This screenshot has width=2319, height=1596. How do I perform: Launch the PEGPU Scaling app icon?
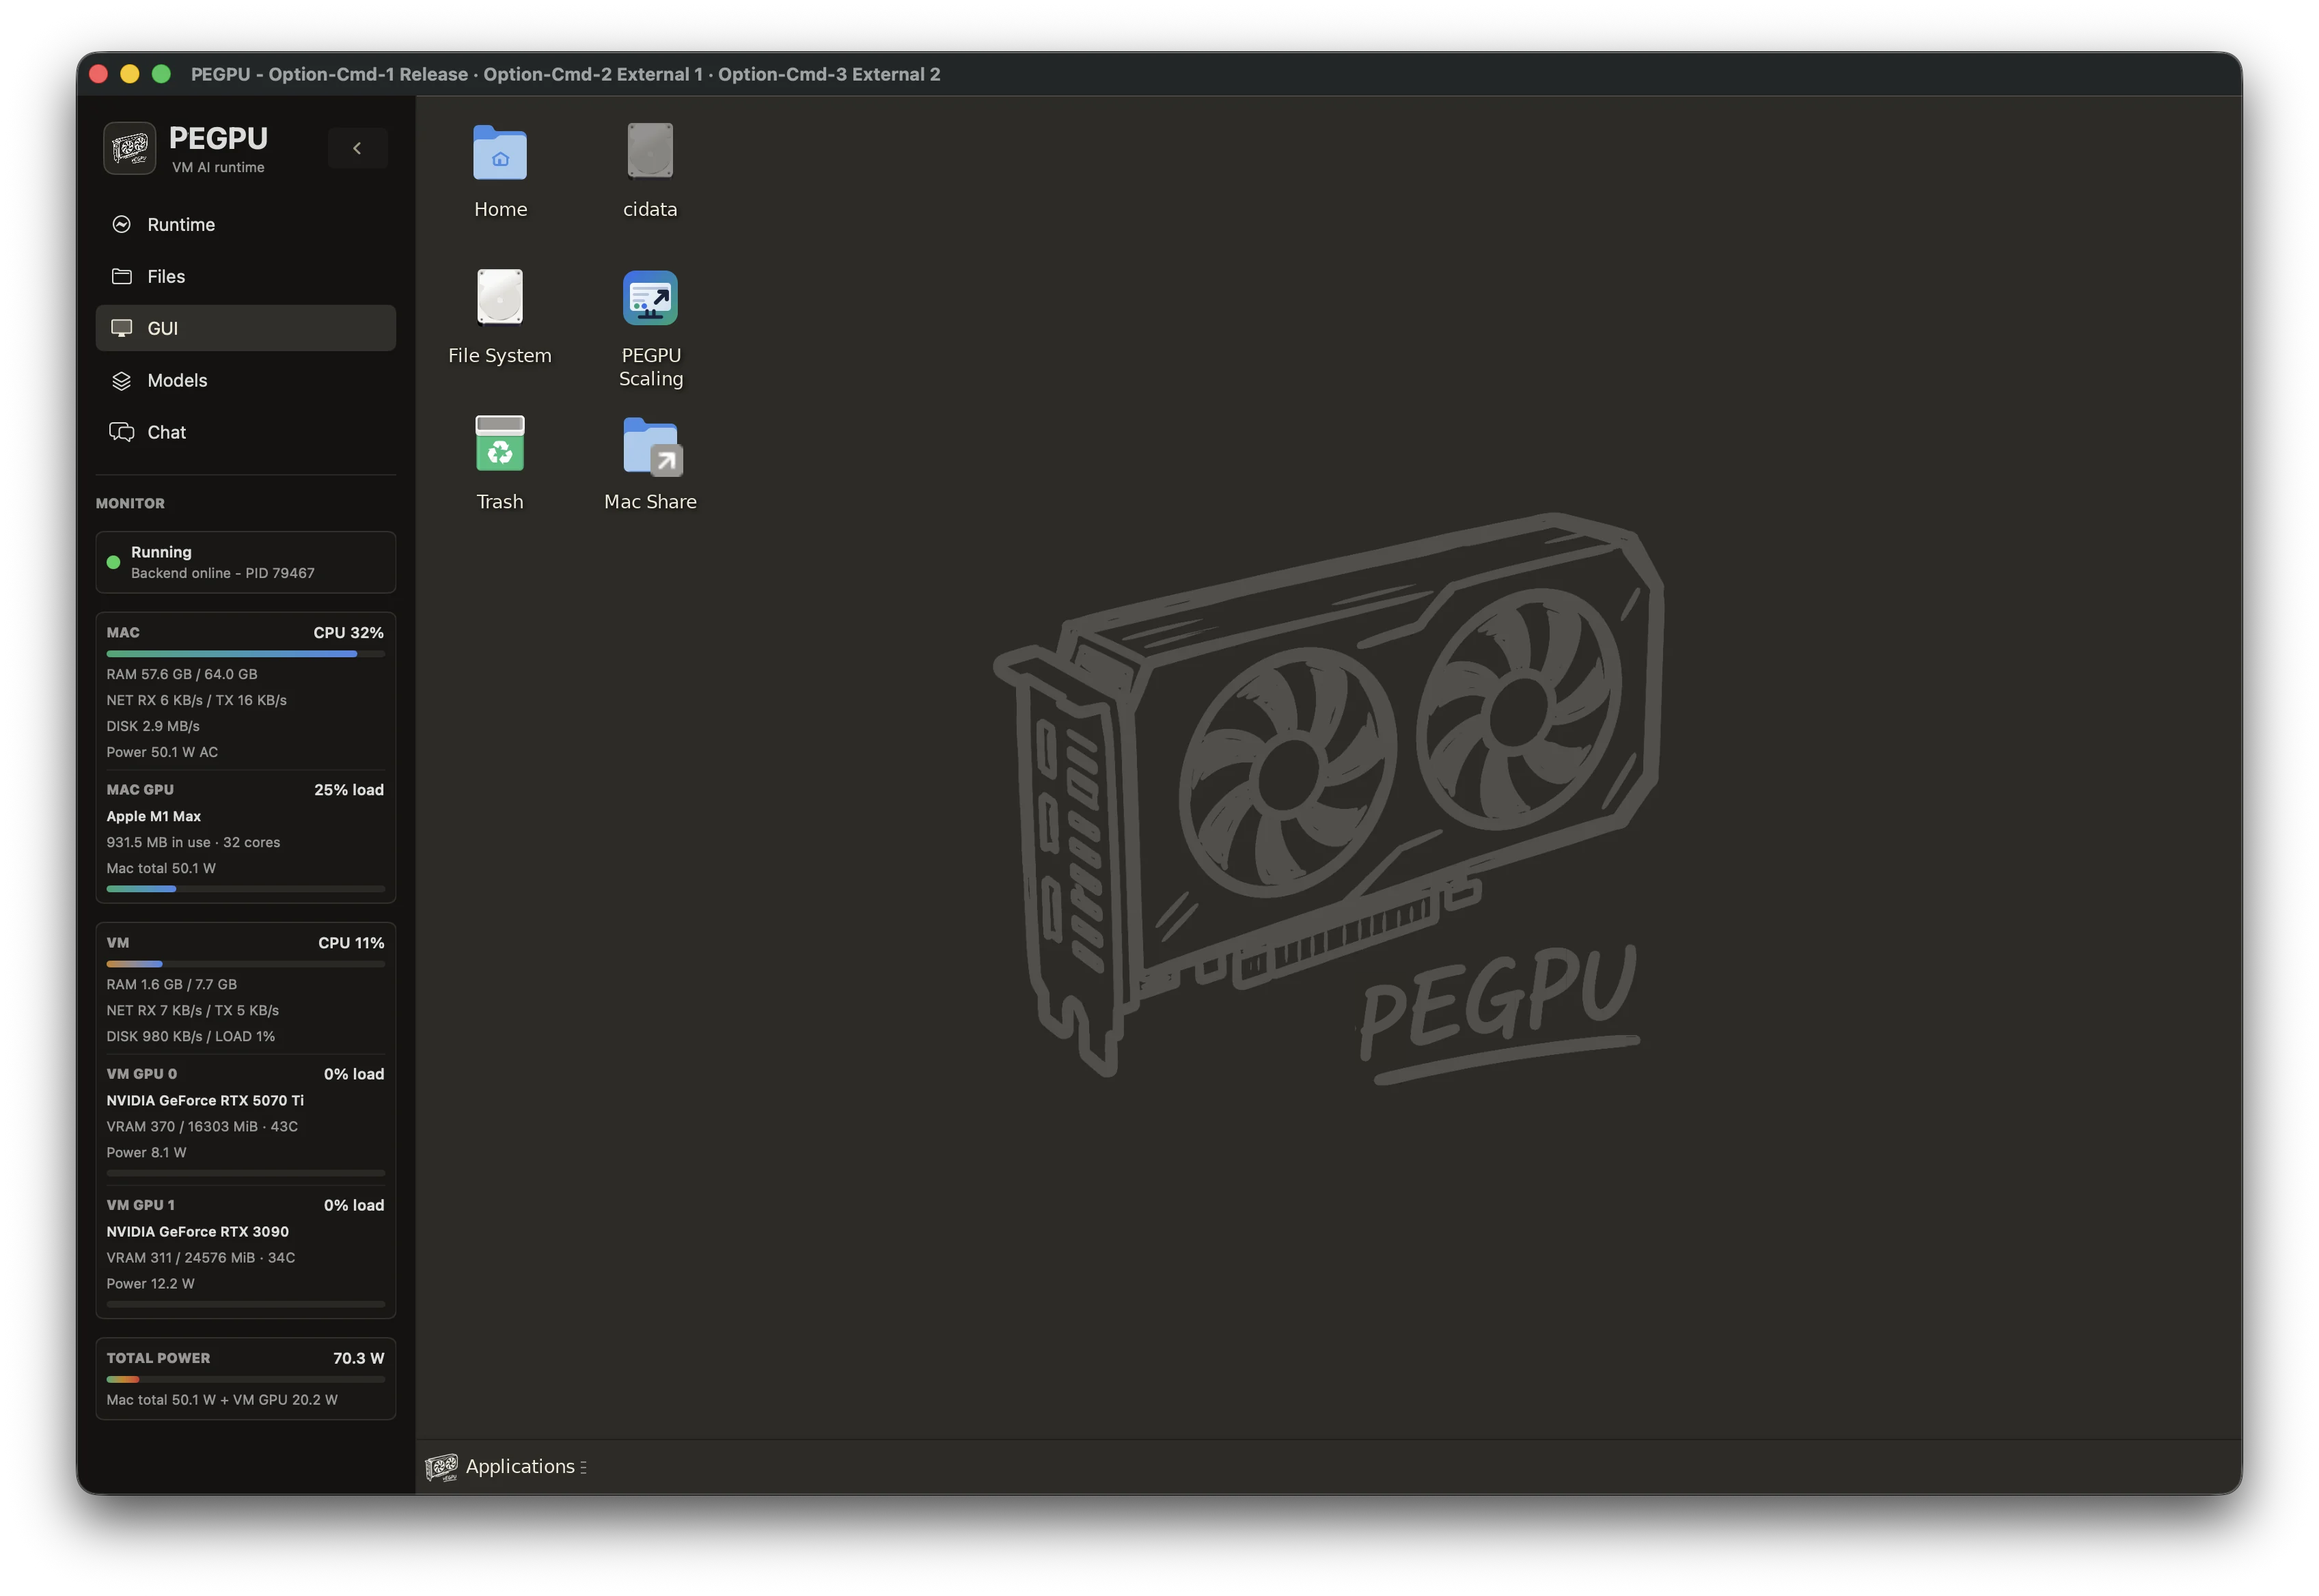(x=650, y=298)
